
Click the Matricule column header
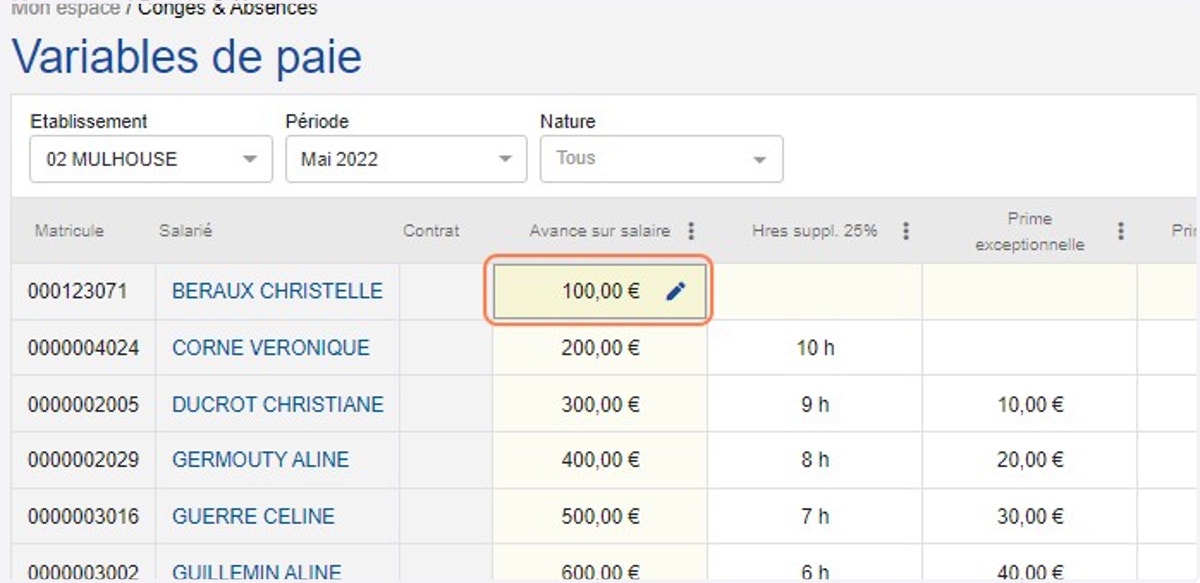pyautogui.click(x=69, y=231)
